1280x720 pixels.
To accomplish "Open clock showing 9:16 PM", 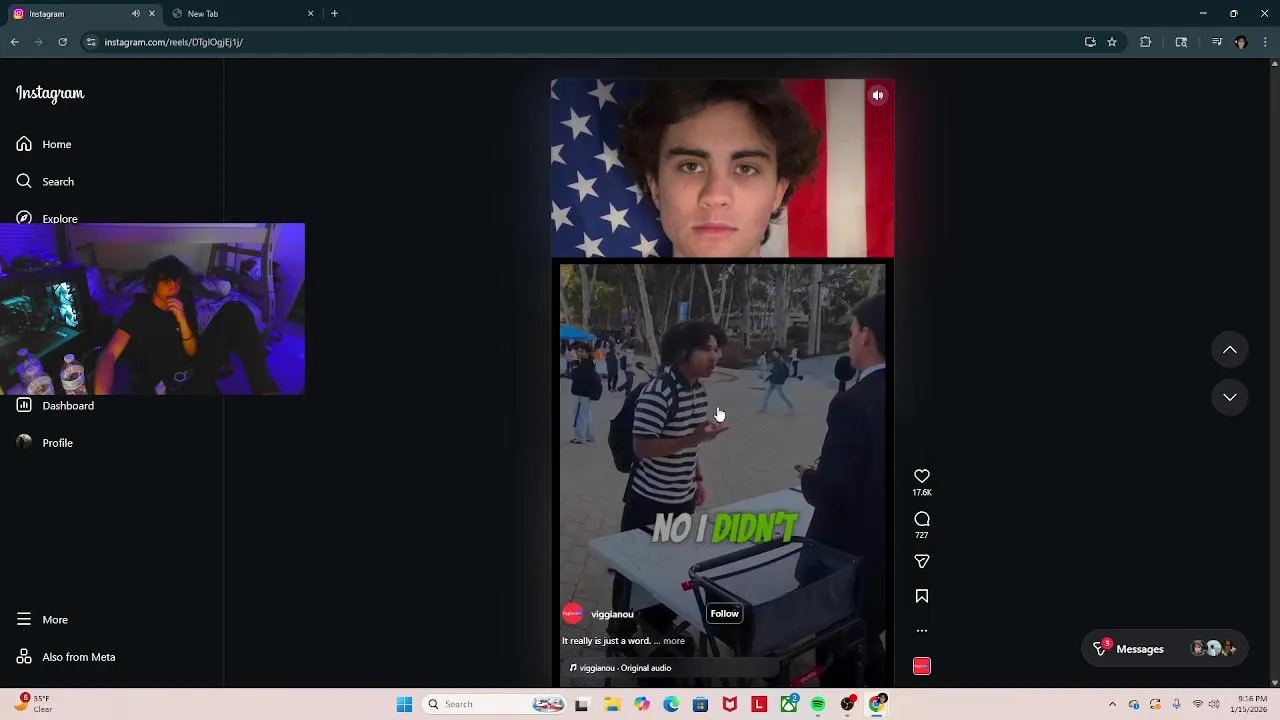I will (1252, 704).
